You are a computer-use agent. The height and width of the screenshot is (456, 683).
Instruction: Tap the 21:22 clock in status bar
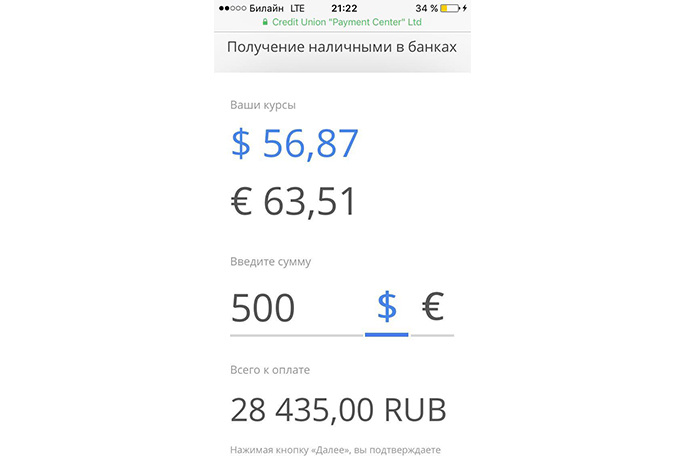[341, 7]
